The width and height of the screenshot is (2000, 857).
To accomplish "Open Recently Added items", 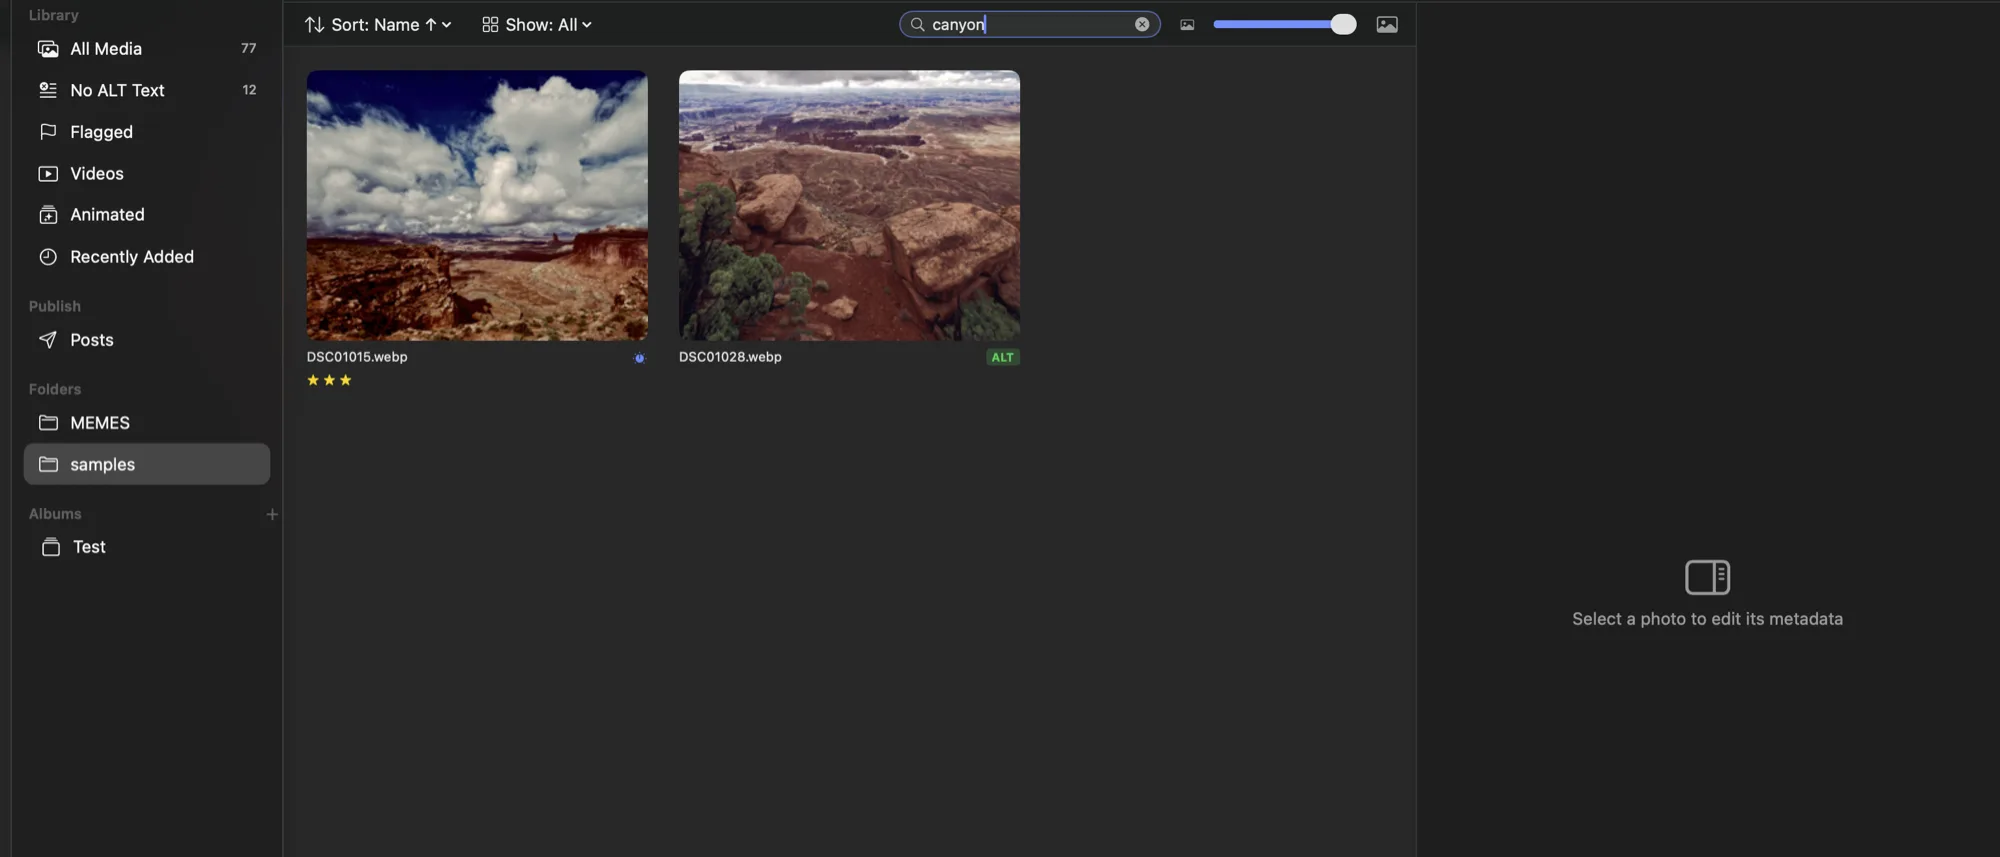I will [x=147, y=257].
